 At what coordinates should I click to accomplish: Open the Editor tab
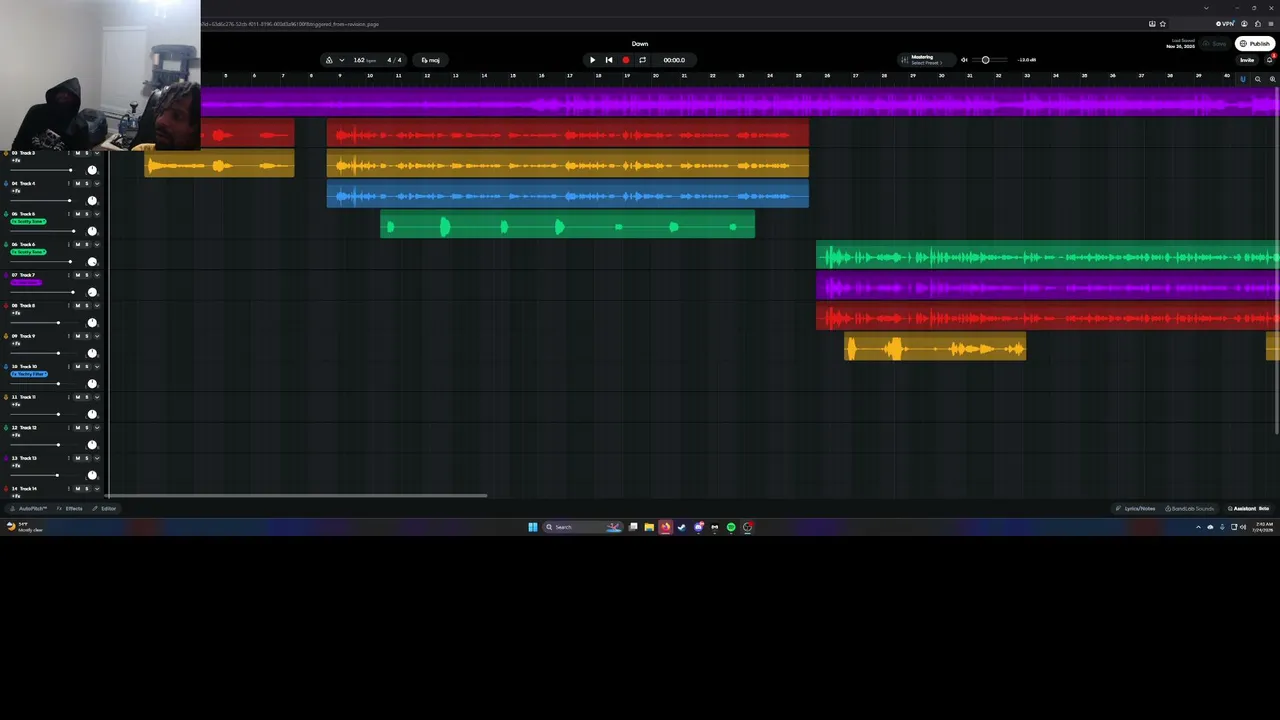(106, 508)
